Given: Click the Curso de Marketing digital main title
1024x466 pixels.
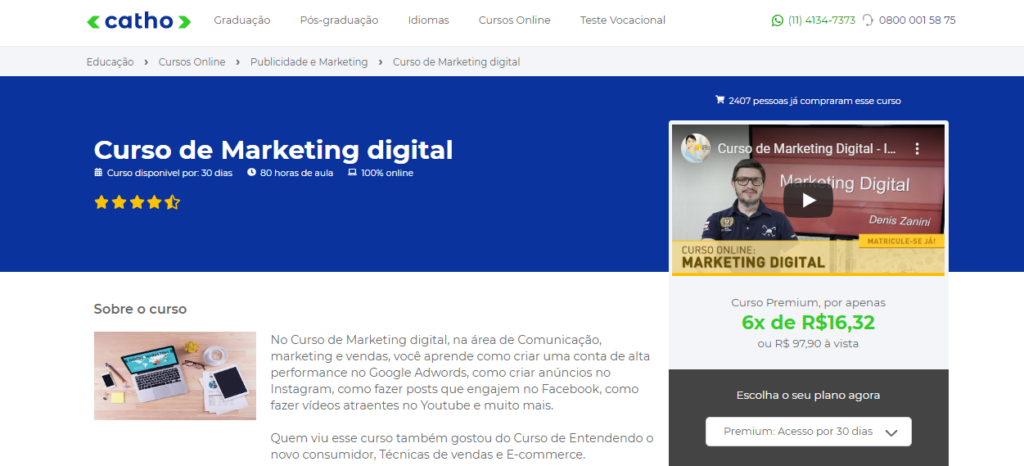Looking at the screenshot, I should [273, 149].
